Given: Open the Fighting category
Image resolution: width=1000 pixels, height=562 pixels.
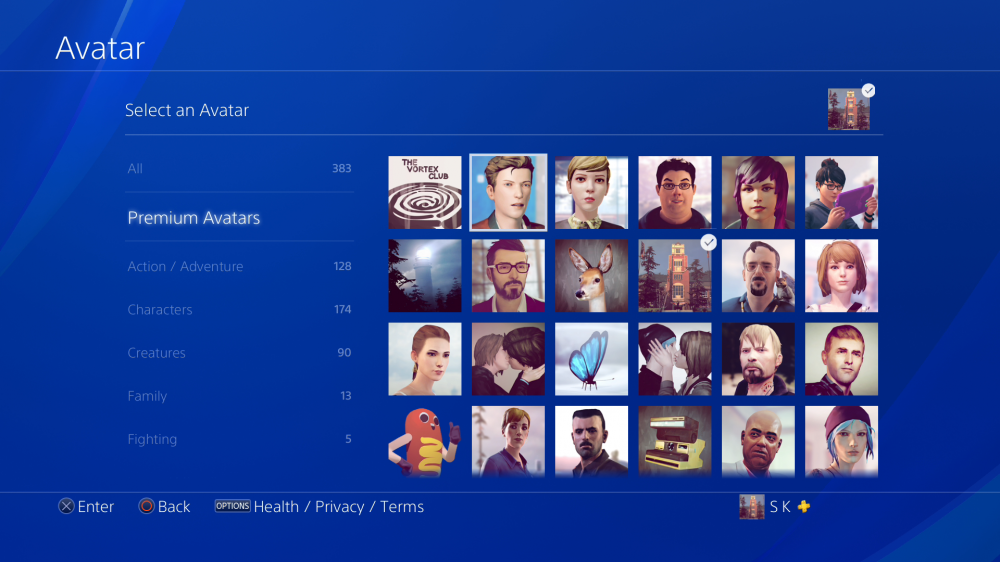Looking at the screenshot, I should pyautogui.click(x=239, y=439).
